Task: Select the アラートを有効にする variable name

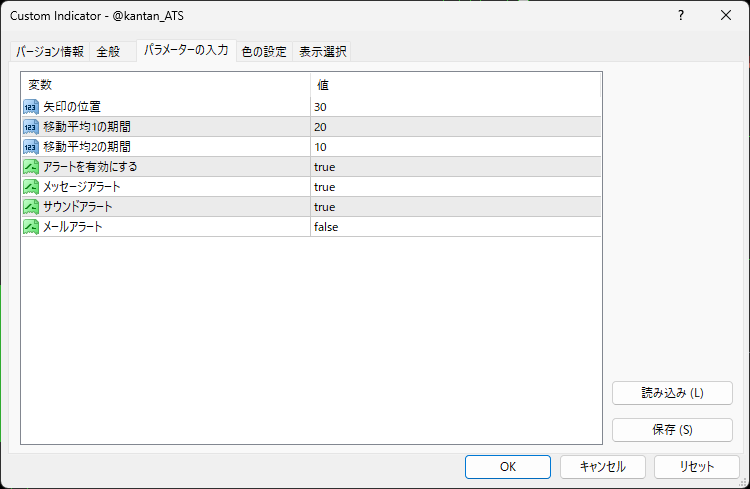Action: click(x=90, y=167)
